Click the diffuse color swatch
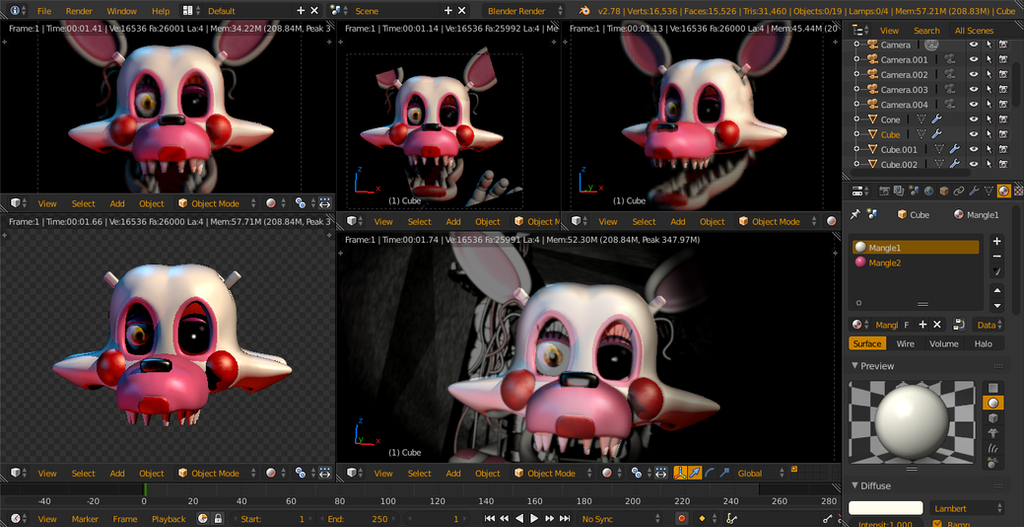Viewport: 1024px width, 527px height. pos(886,508)
